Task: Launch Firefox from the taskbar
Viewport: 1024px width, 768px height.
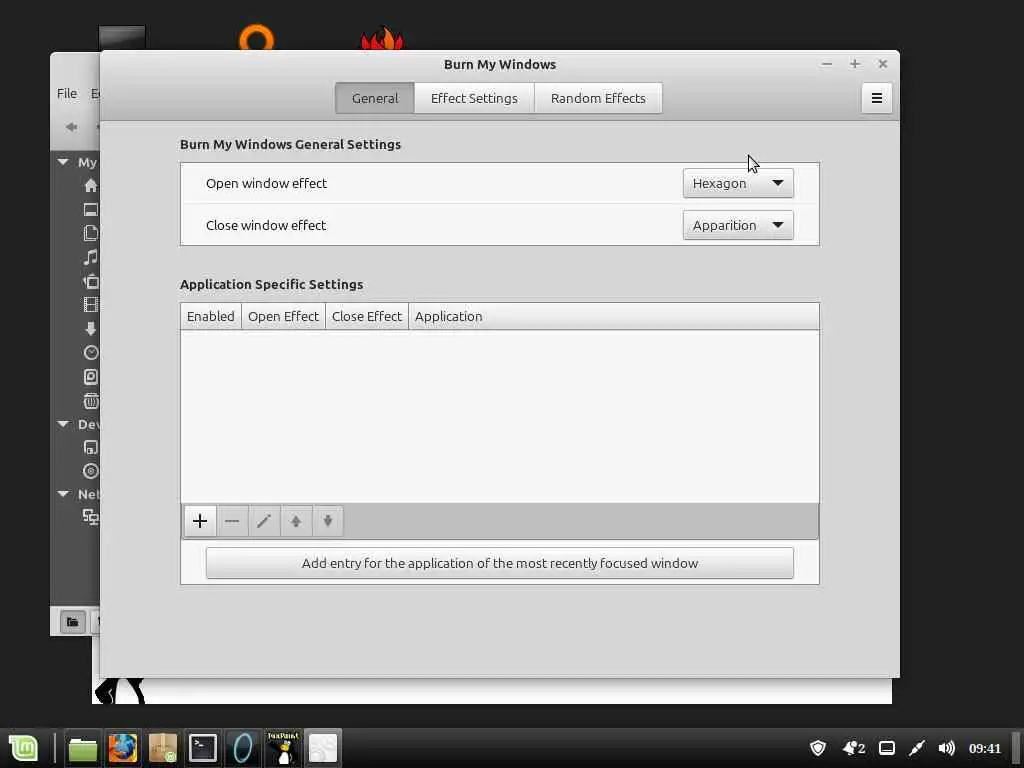Action: click(123, 748)
